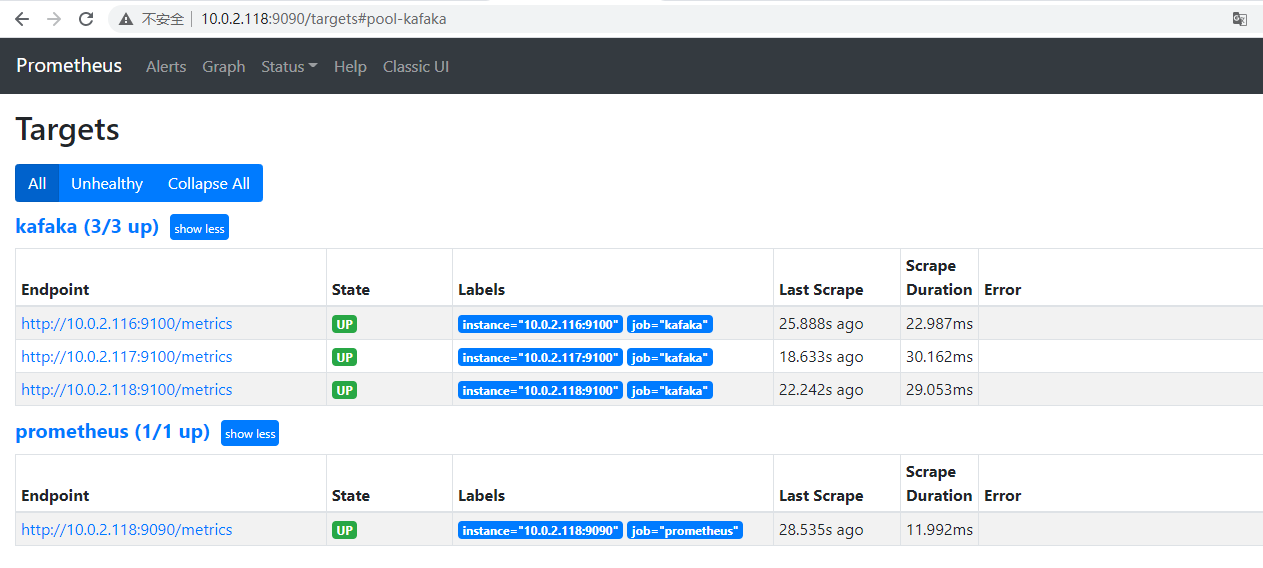Open the translate page icon in address bar
This screenshot has height=568, width=1263.
pyautogui.click(x=1239, y=19)
